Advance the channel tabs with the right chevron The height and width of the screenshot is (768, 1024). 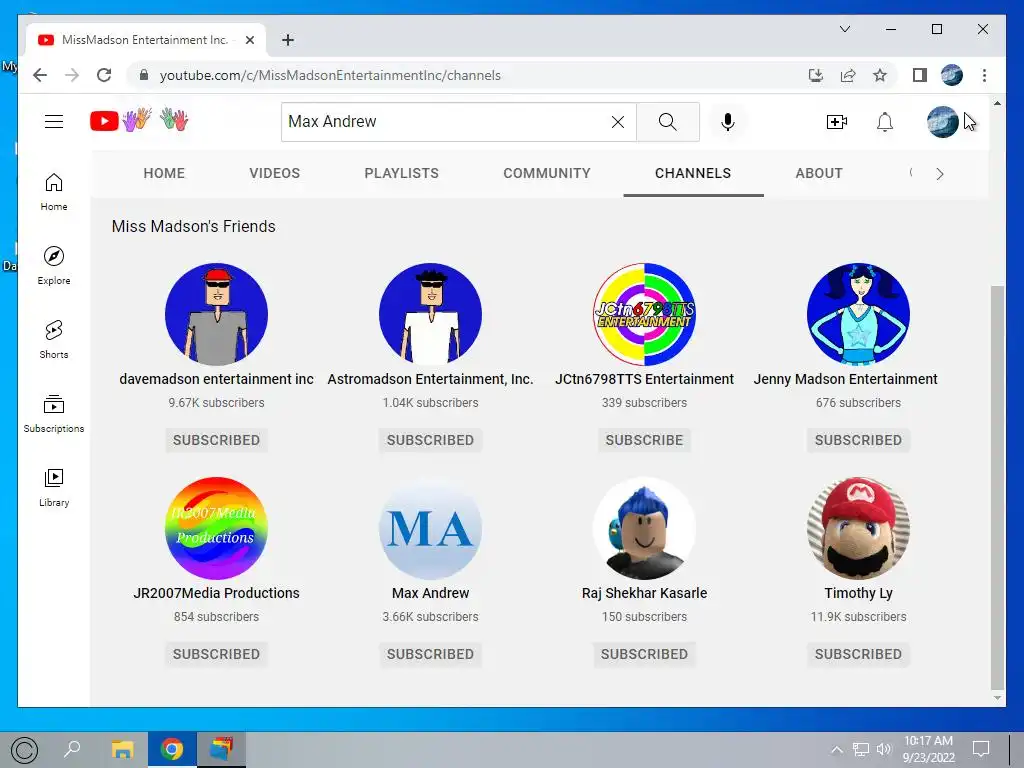coord(939,174)
